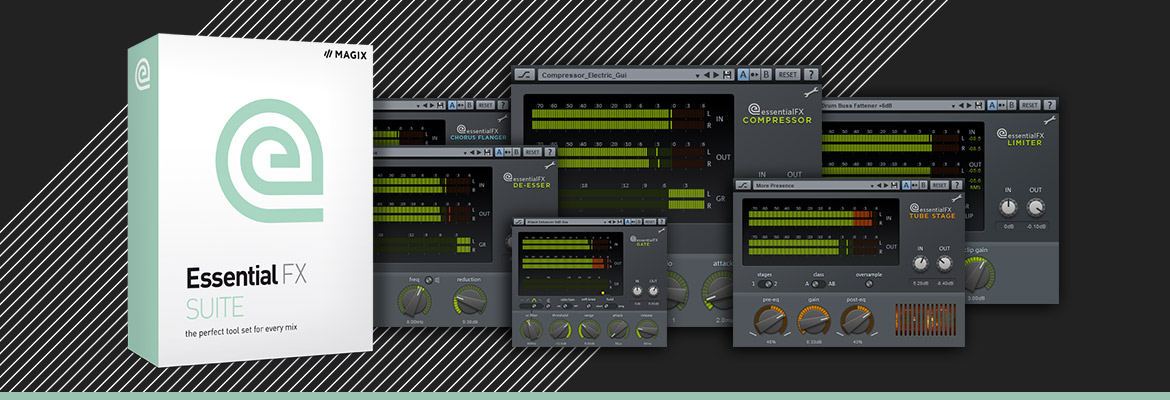Click preset dropdown arrow in Limiter
Image resolution: width=1170 pixels, height=400 pixels.
pos(954,106)
